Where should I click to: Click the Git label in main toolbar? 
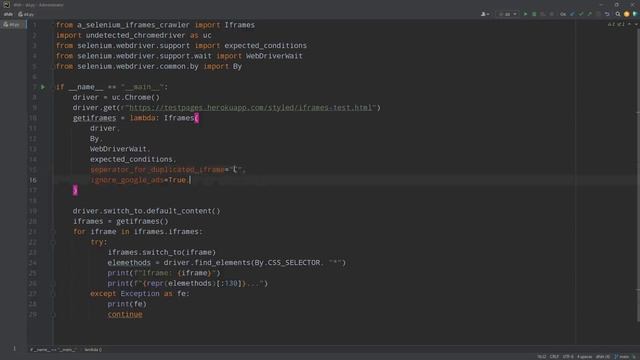[563, 14]
